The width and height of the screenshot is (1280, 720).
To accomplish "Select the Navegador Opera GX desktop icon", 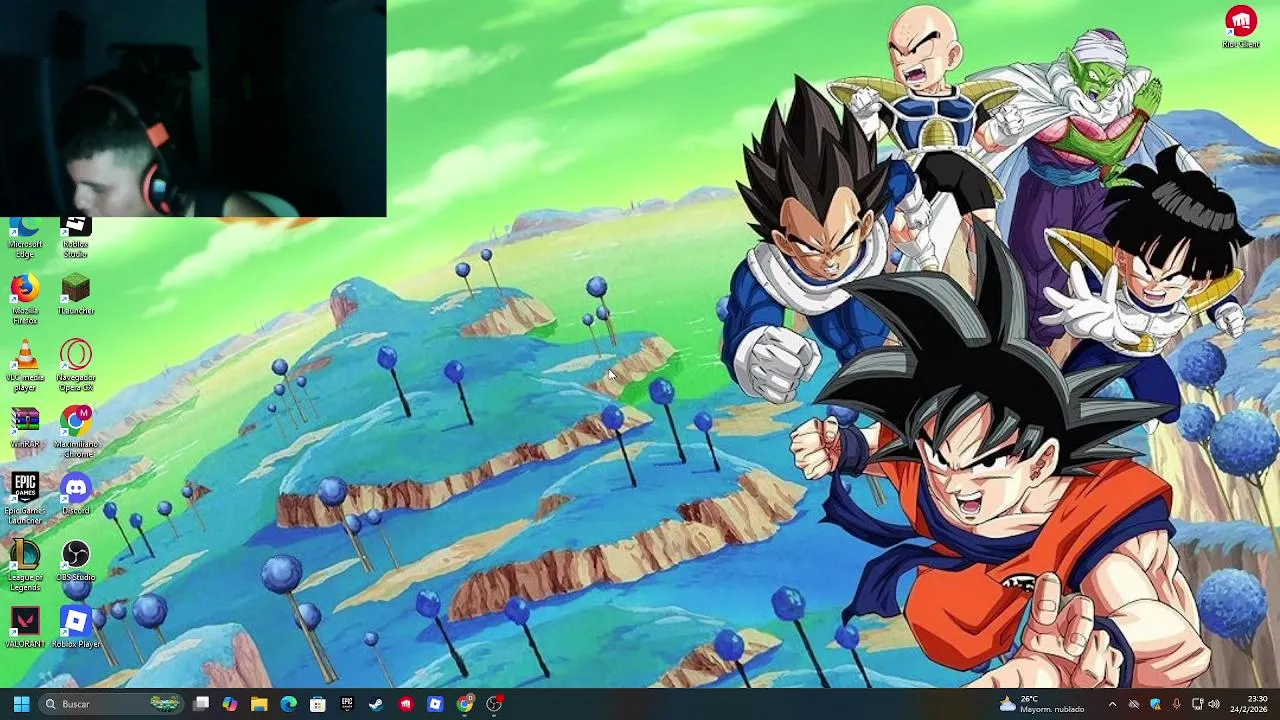I will [x=75, y=367].
